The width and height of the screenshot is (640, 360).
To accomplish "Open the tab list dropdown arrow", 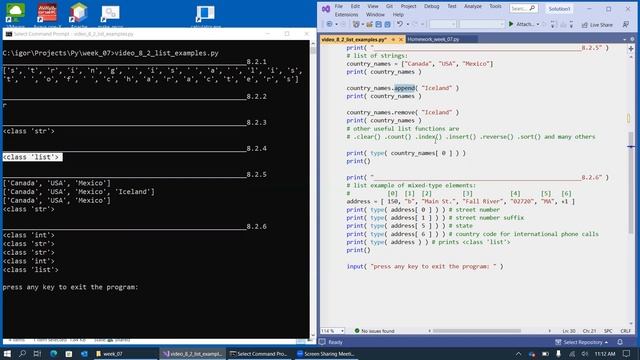I will [x=624, y=39].
